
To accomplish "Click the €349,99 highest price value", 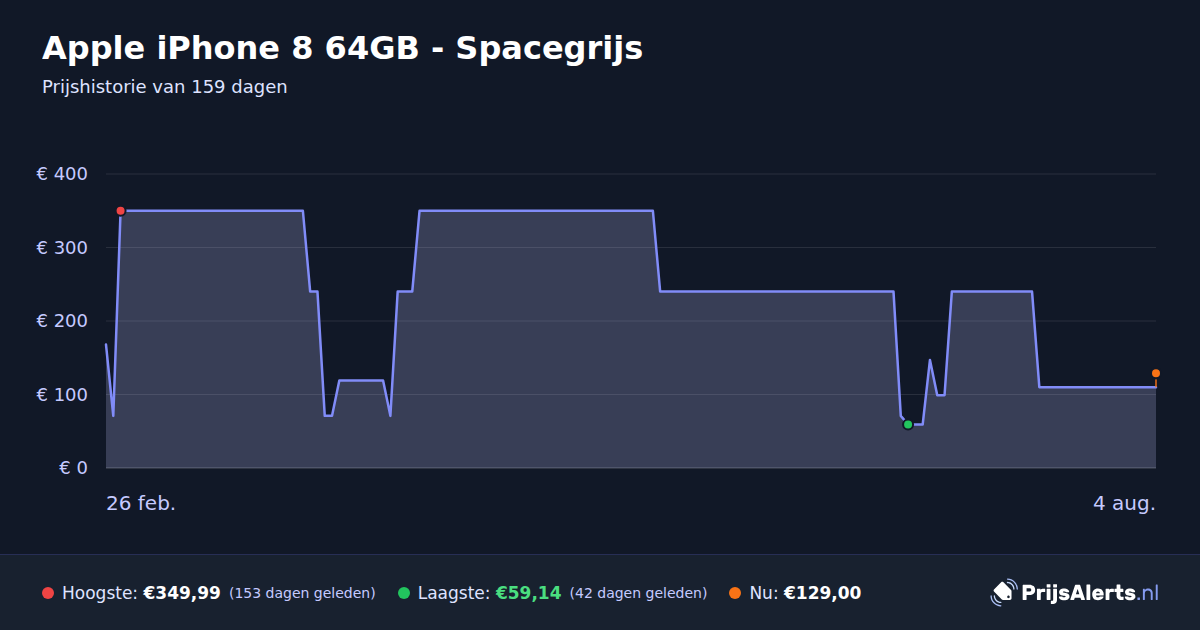I will pos(182,593).
